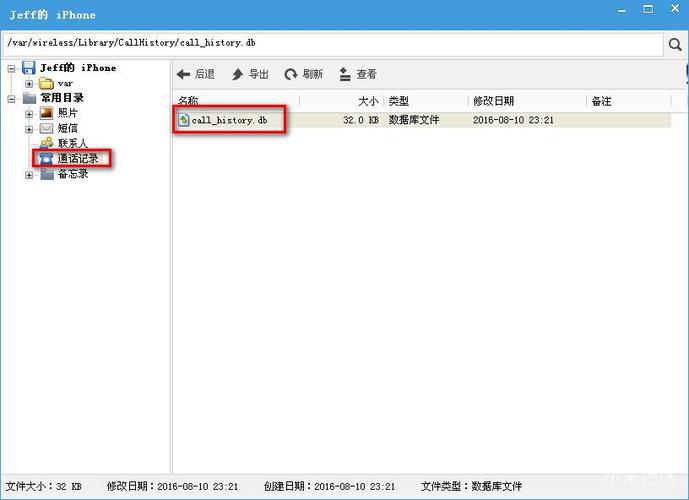Select 常用目录 tree label
The height and width of the screenshot is (500, 689).
(x=62, y=98)
